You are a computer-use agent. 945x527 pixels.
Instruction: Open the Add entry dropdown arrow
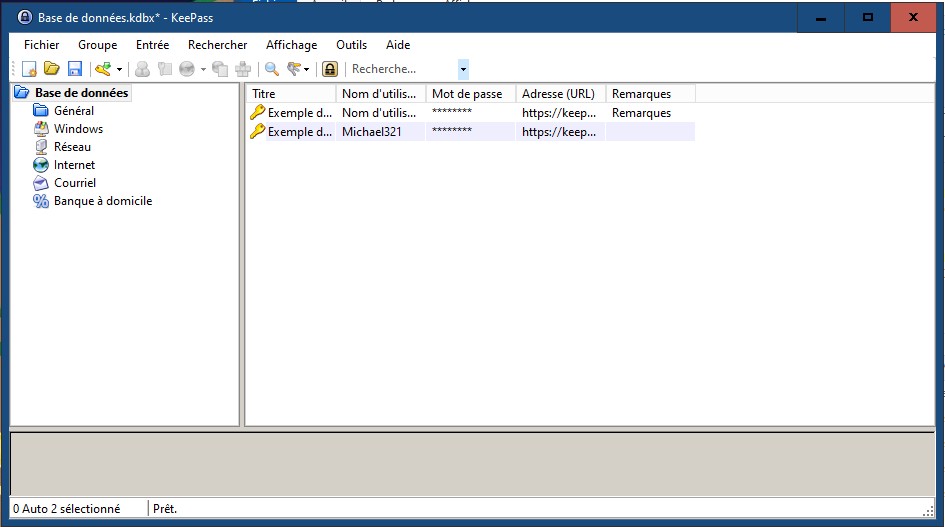119,69
